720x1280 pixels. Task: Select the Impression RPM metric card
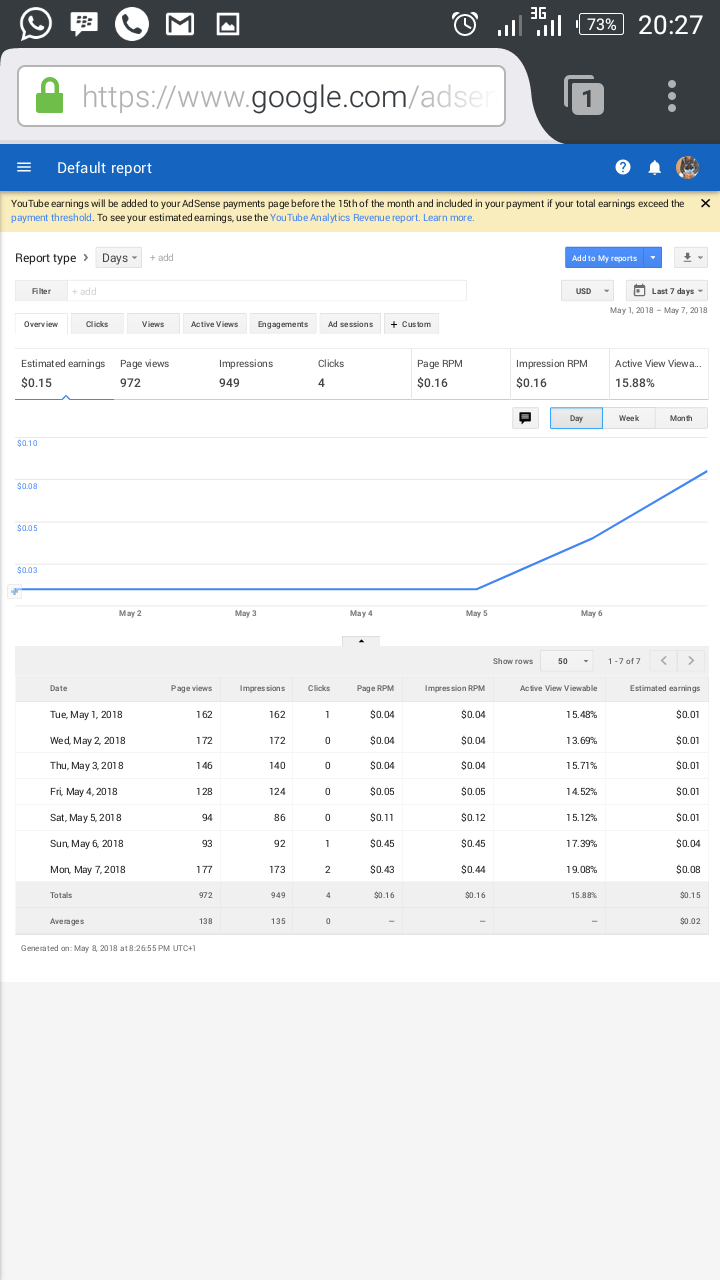(559, 373)
